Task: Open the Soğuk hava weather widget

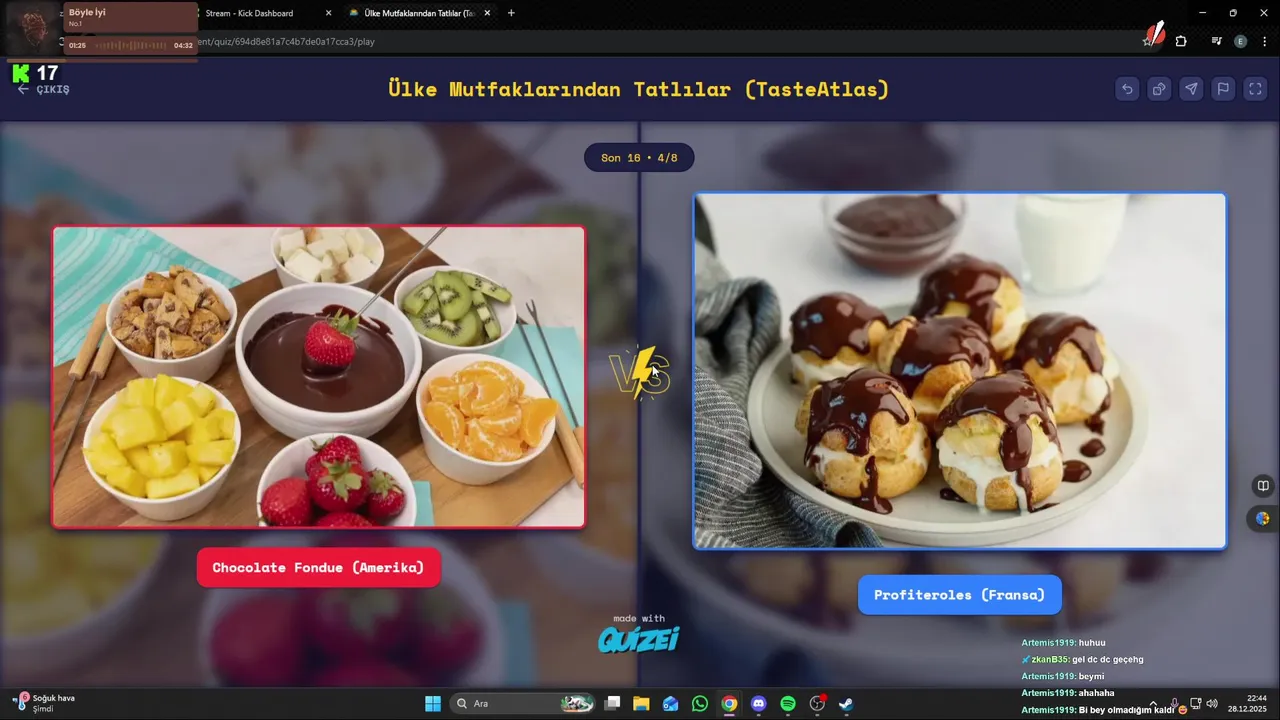Action: 44,703
